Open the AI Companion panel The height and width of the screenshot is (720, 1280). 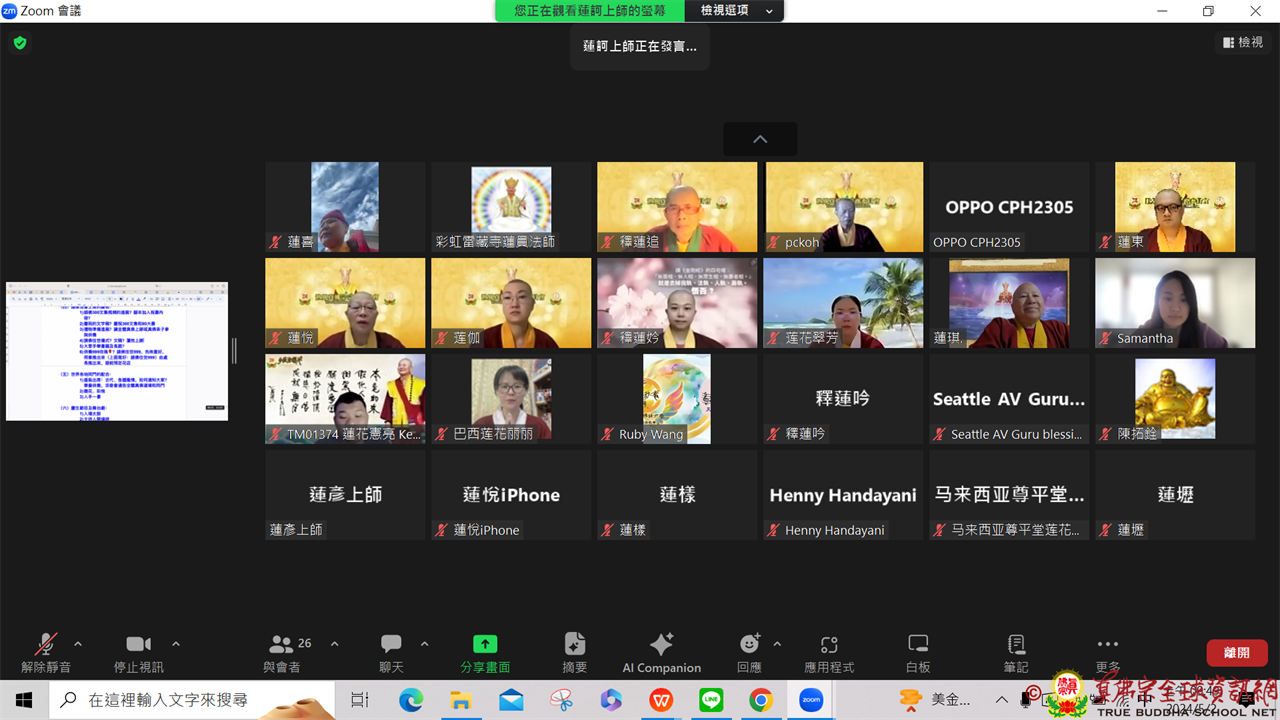click(661, 652)
